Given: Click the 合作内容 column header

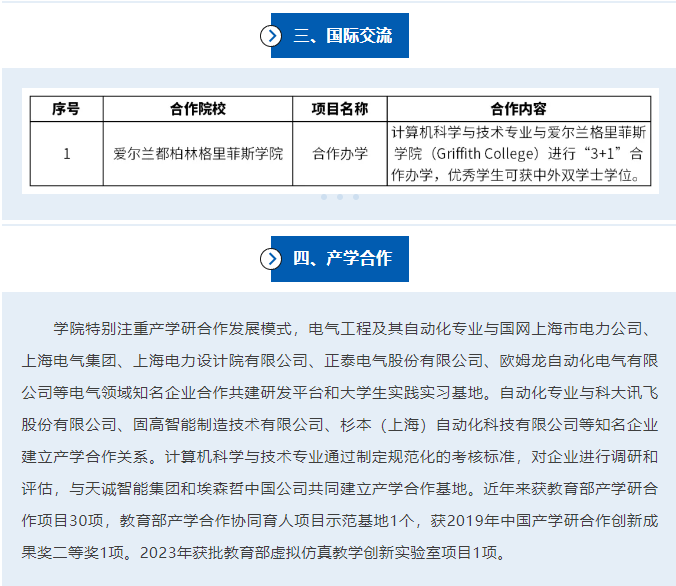Looking at the screenshot, I should point(518,109).
